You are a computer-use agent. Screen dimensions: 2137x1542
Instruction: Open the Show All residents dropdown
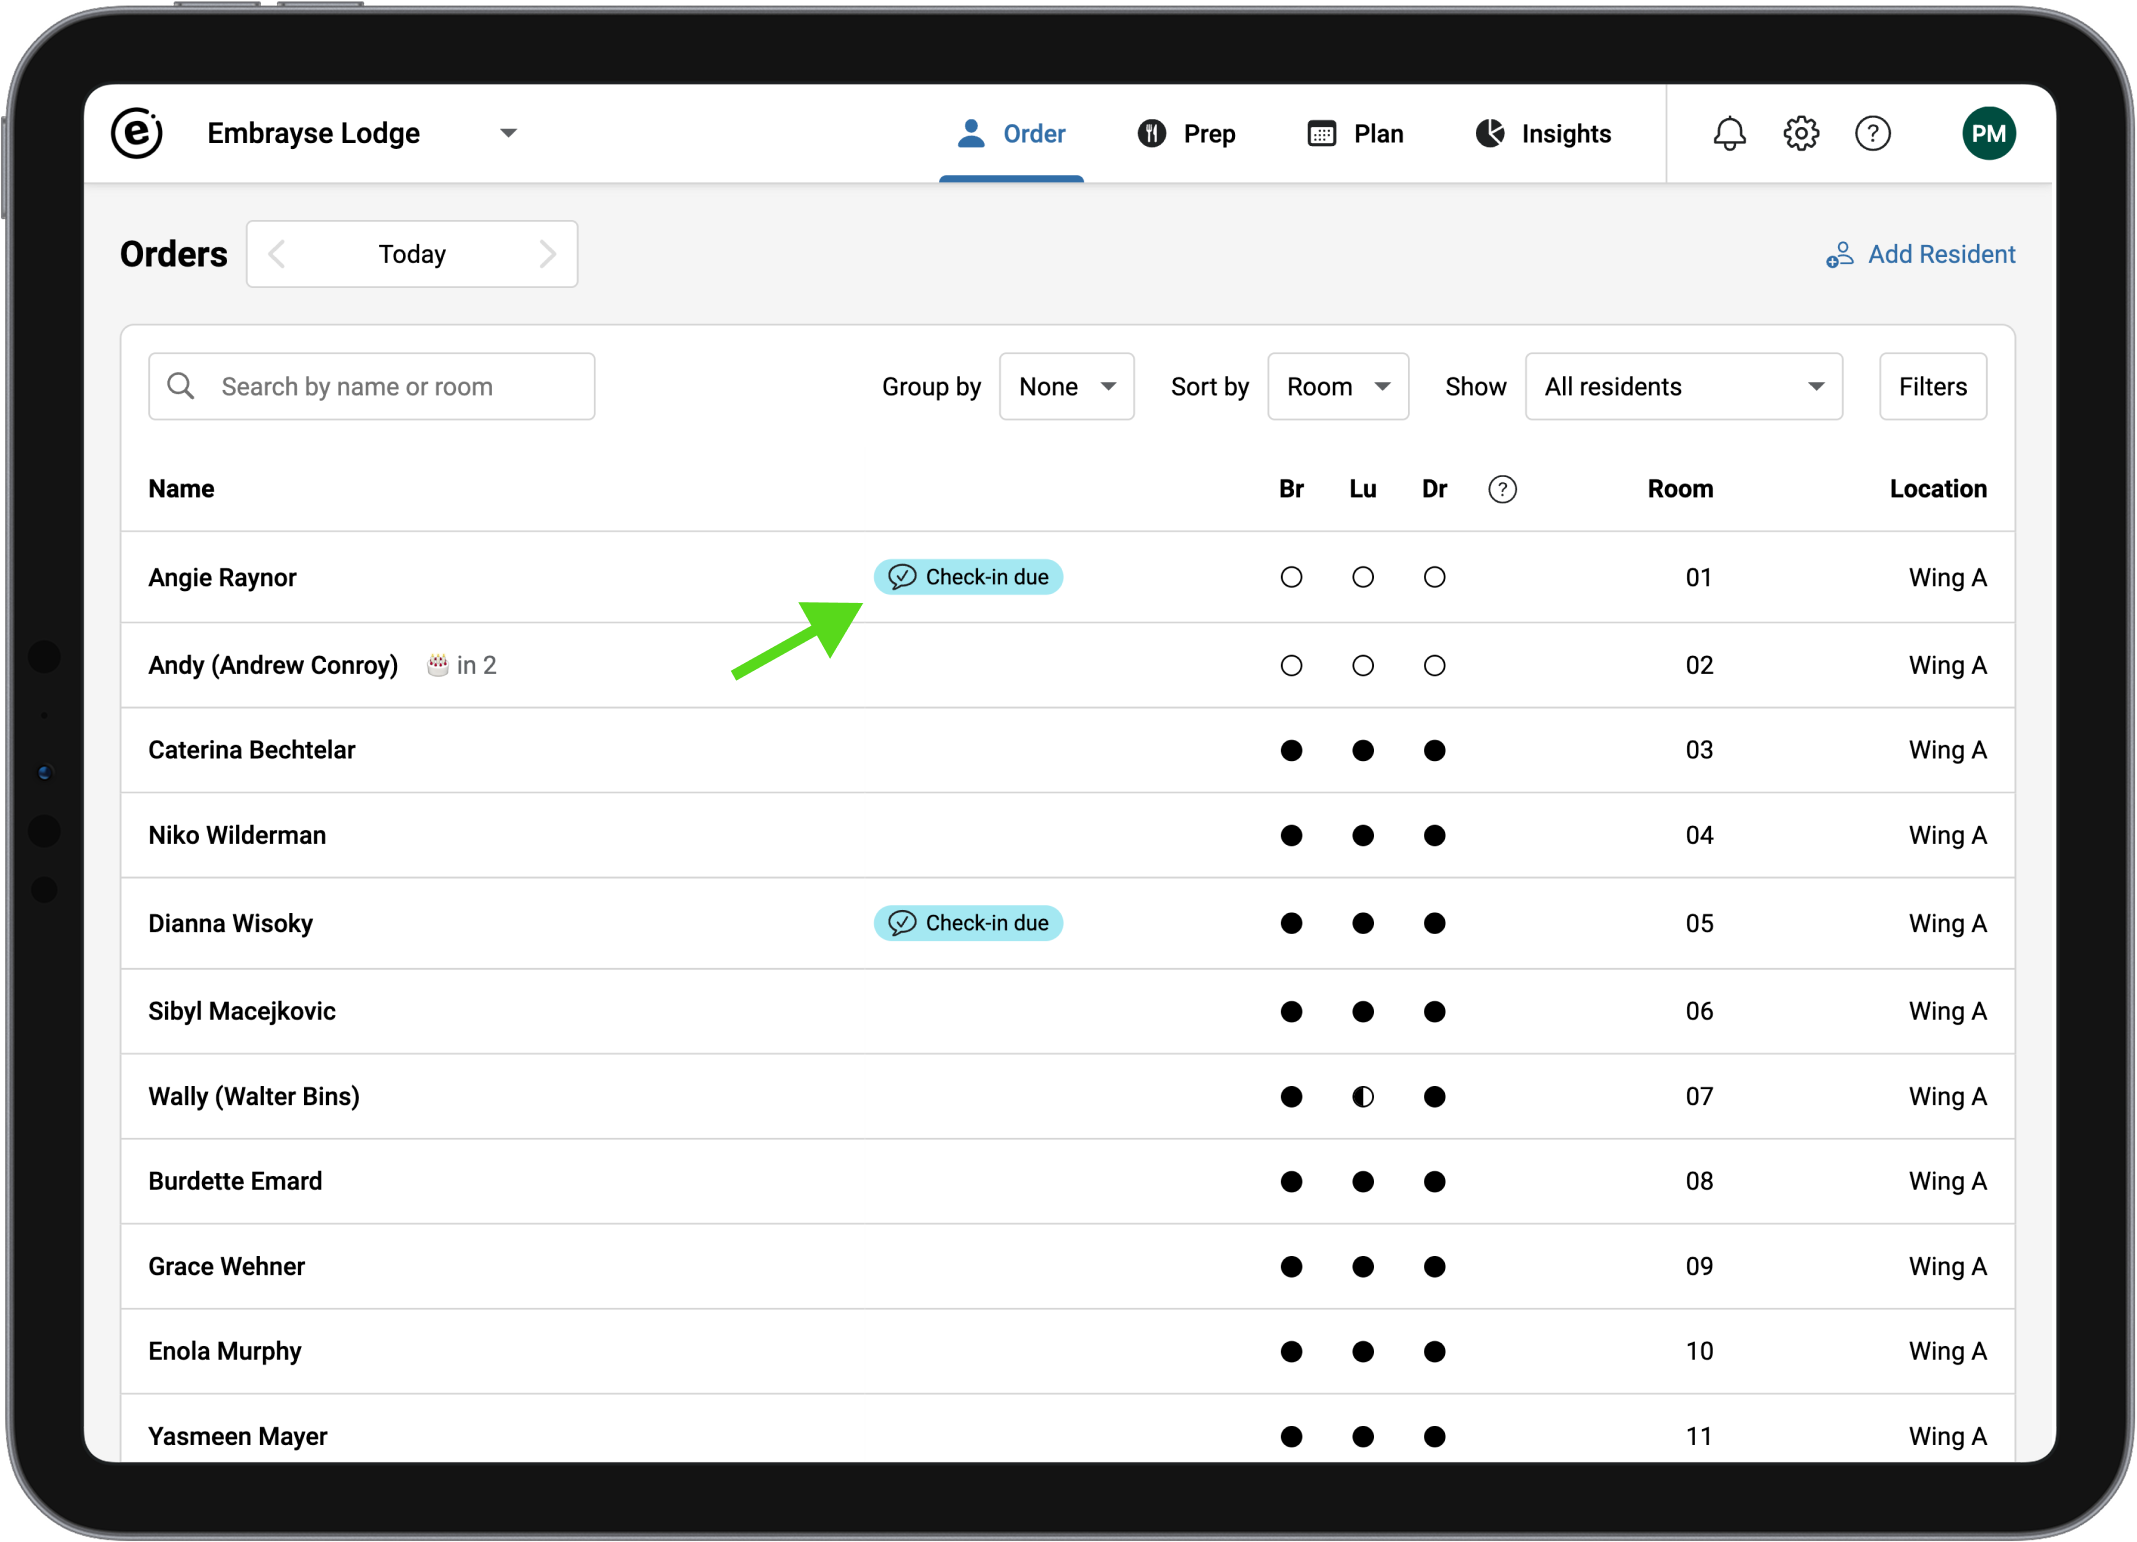[1683, 386]
